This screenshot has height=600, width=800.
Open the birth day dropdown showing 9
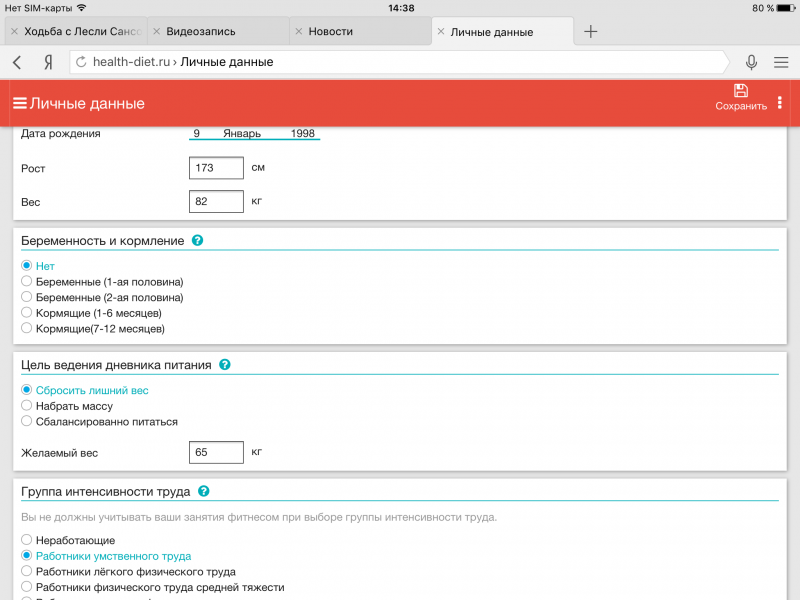[x=198, y=133]
